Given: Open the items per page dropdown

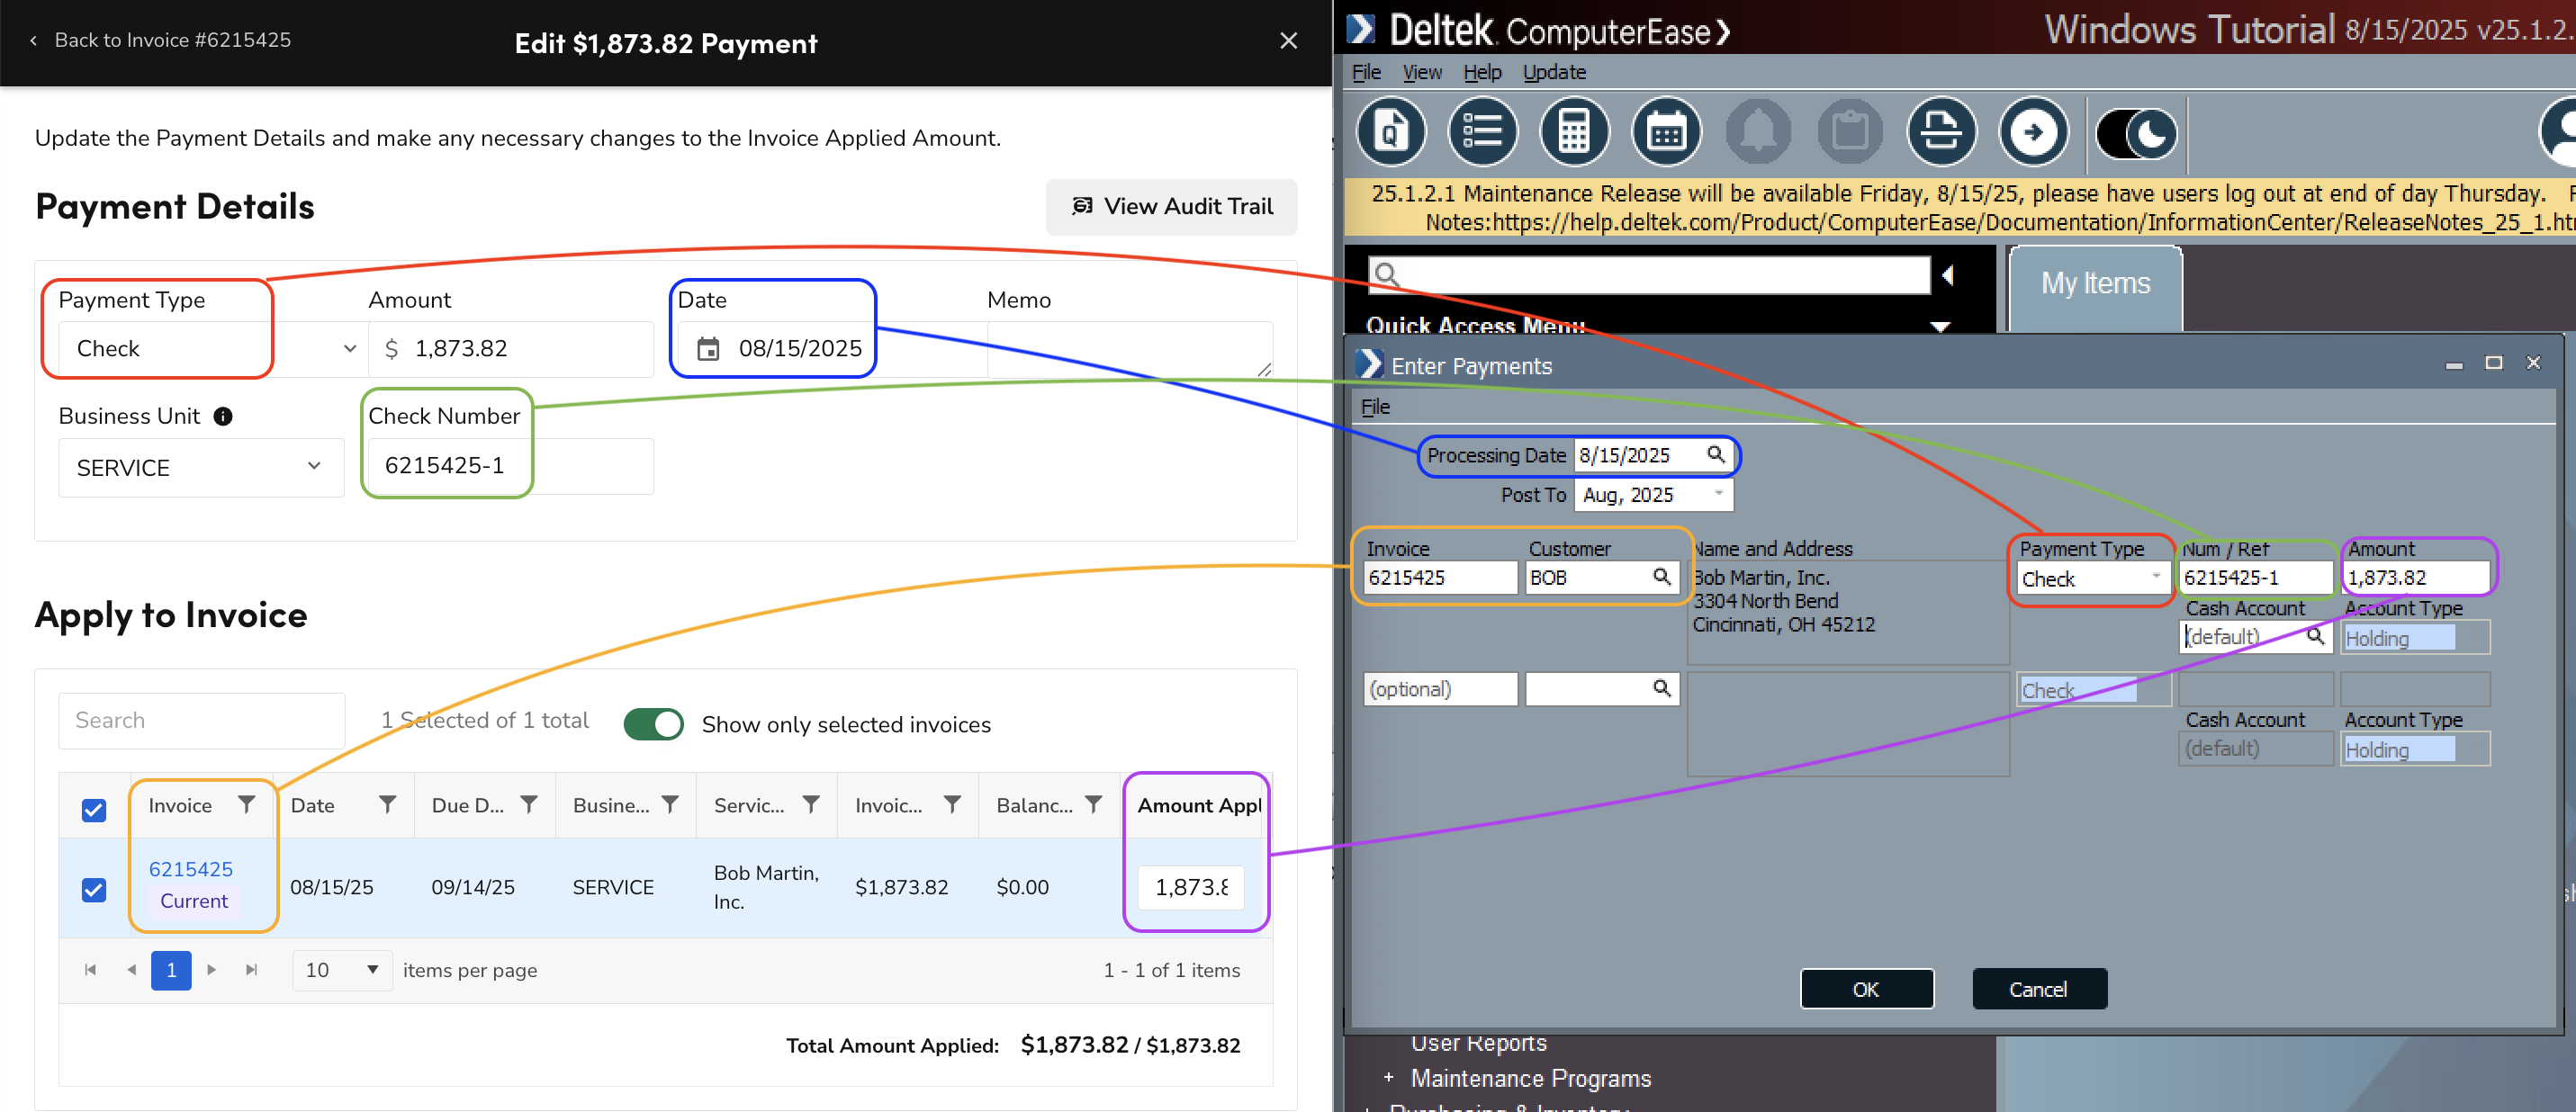Looking at the screenshot, I should [342, 970].
